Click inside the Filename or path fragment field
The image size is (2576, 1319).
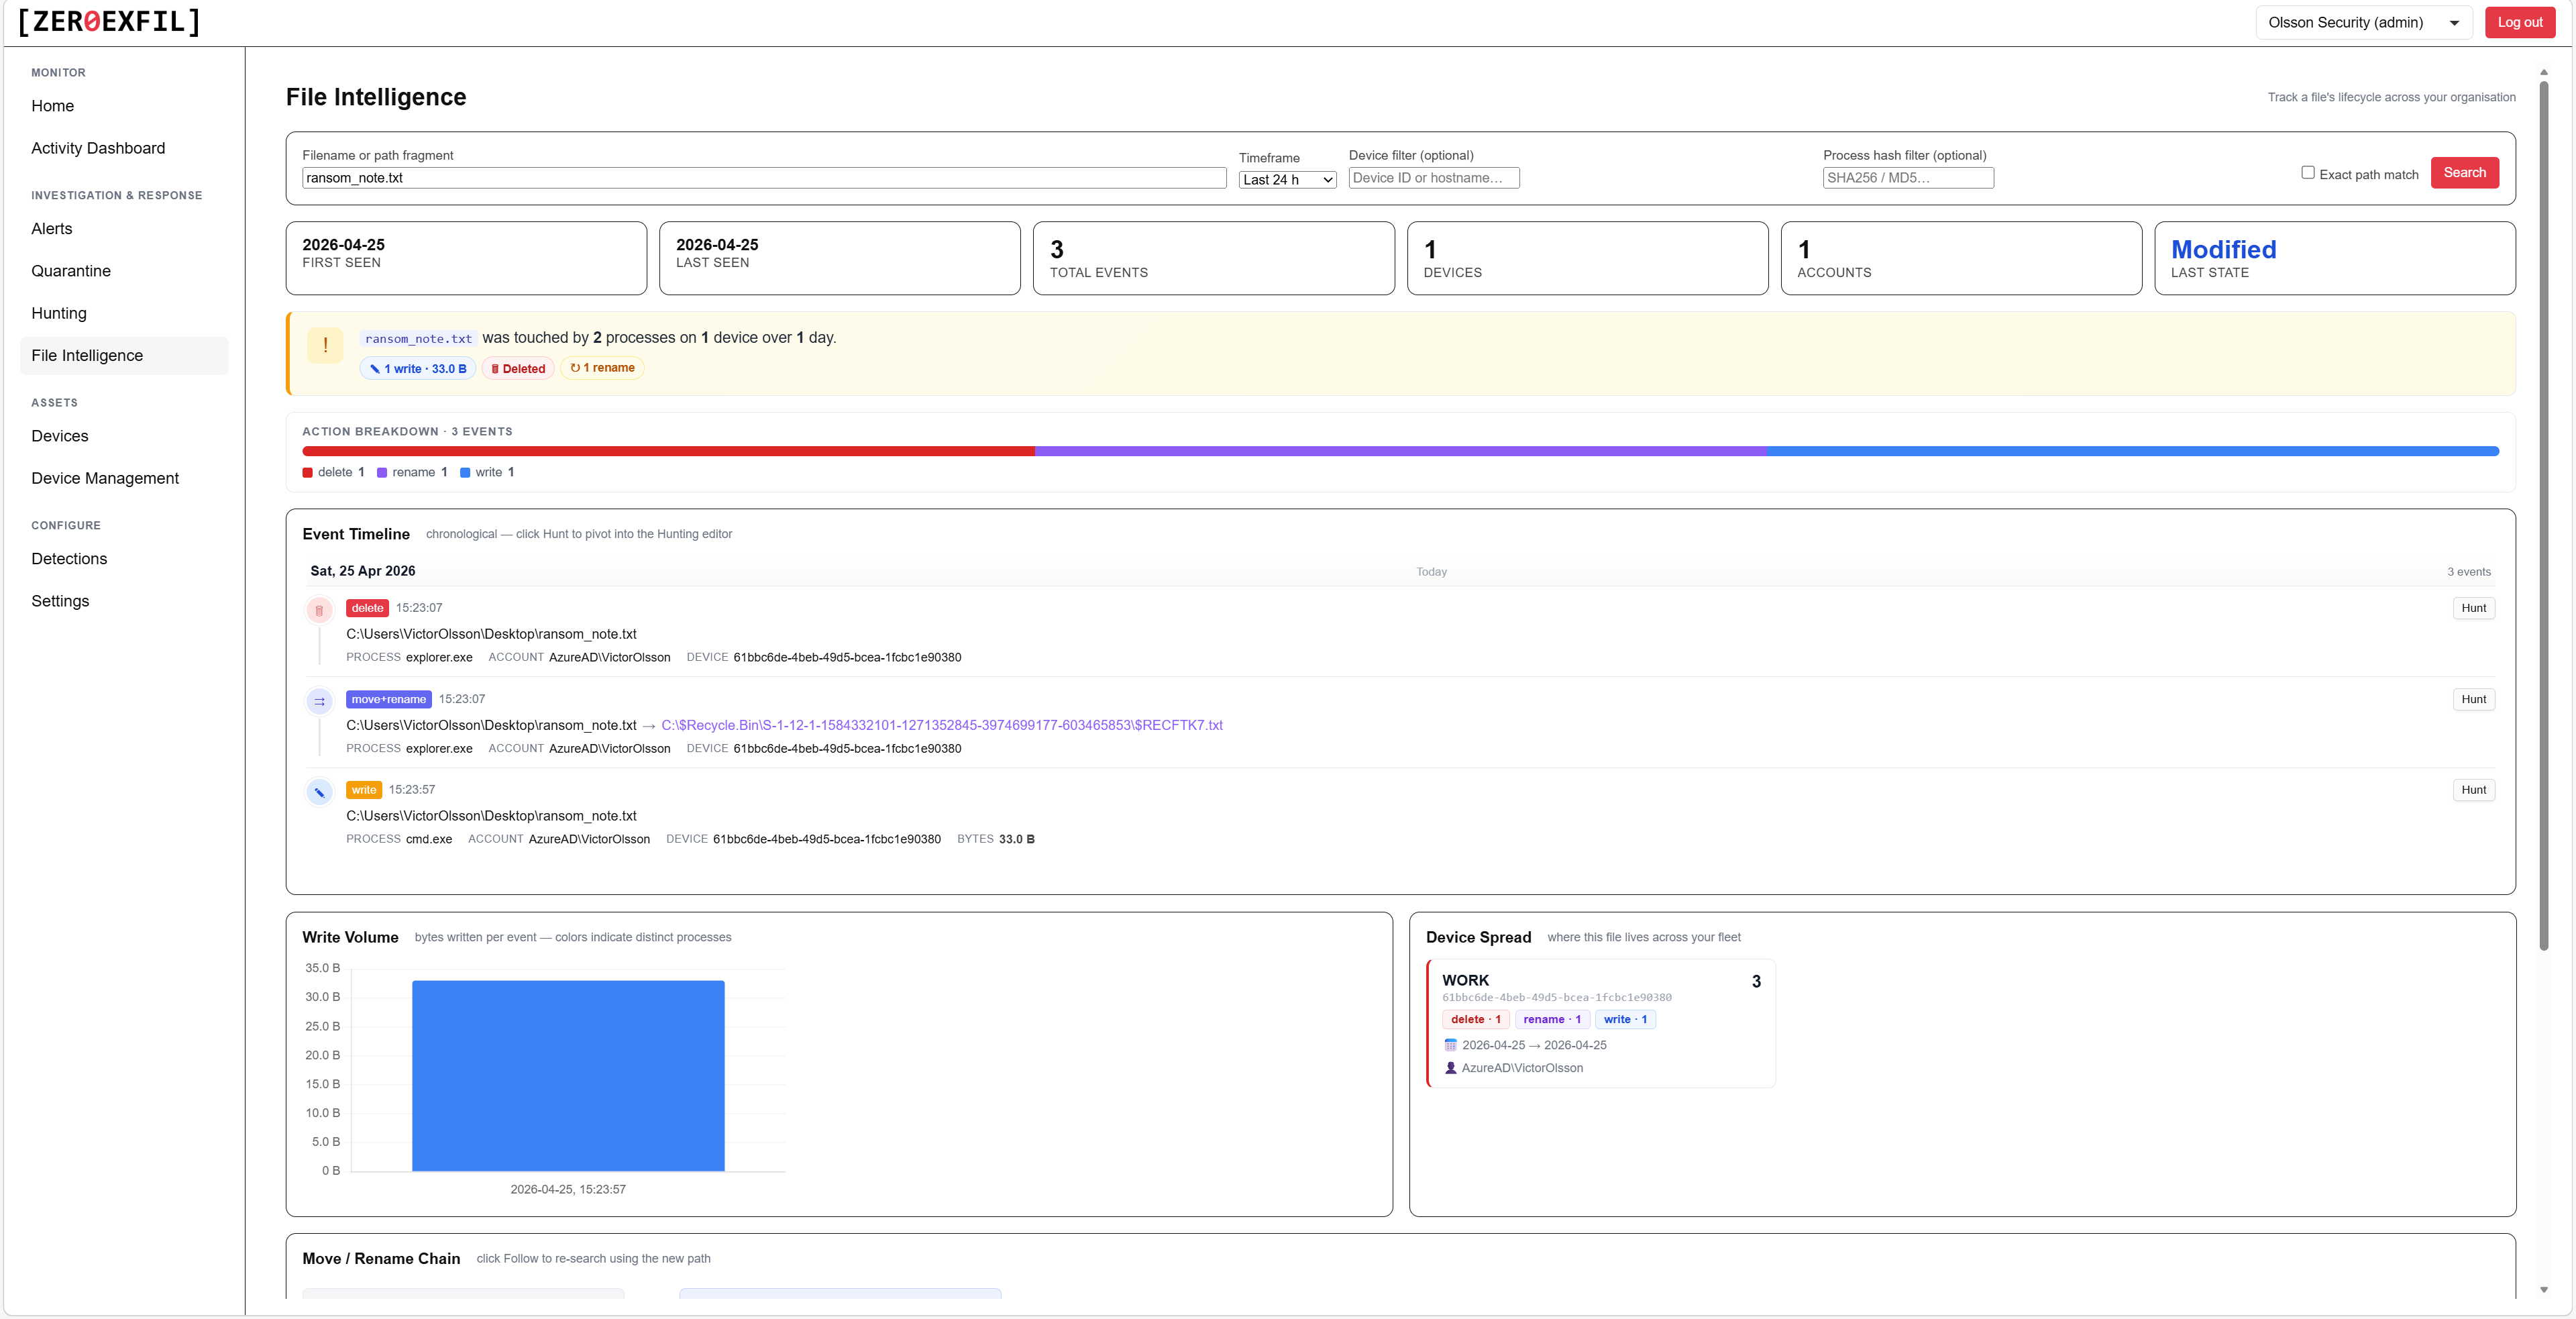tap(760, 178)
